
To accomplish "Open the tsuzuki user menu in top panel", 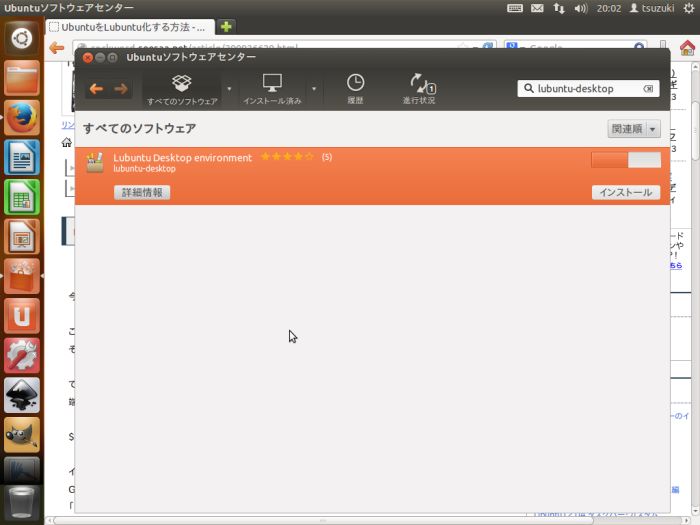I will click(651, 8).
